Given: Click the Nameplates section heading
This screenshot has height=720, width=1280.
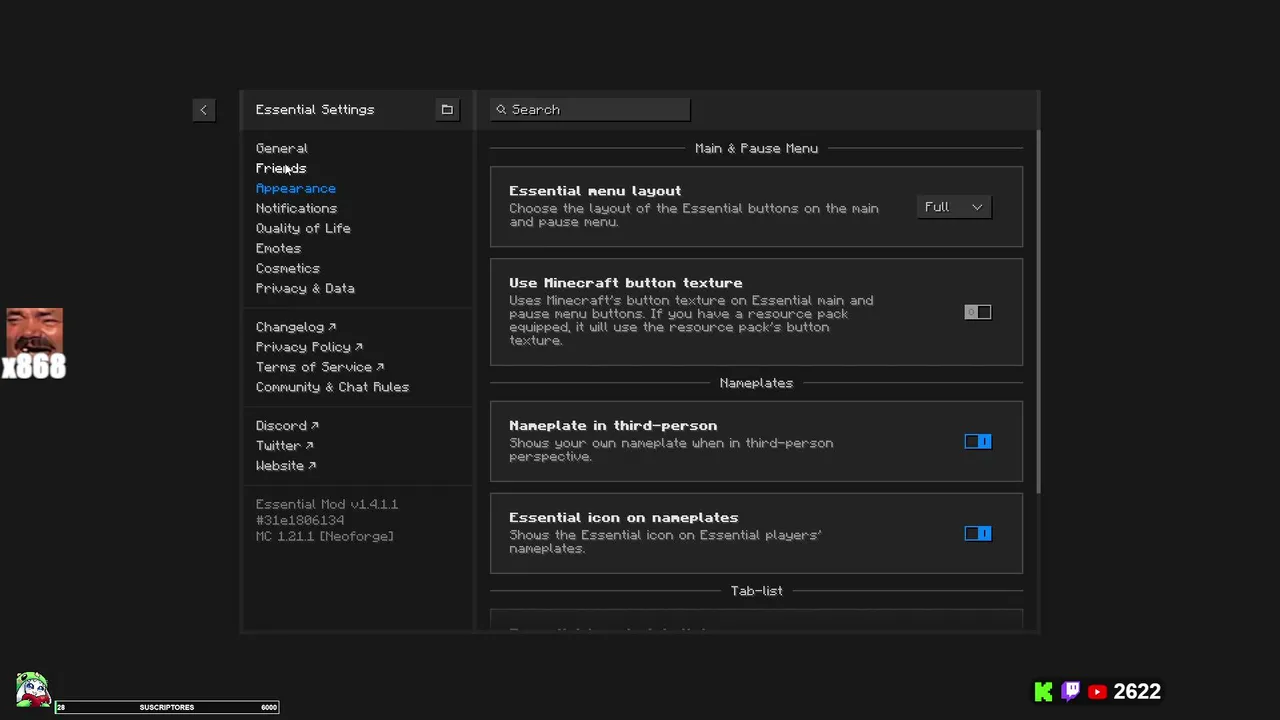Looking at the screenshot, I should pyautogui.click(x=756, y=383).
